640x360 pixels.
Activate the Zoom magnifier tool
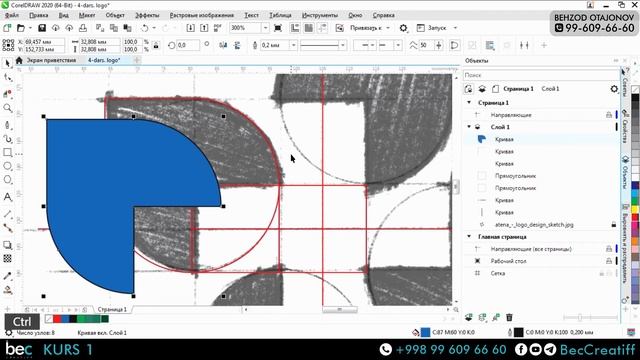pos(7,108)
